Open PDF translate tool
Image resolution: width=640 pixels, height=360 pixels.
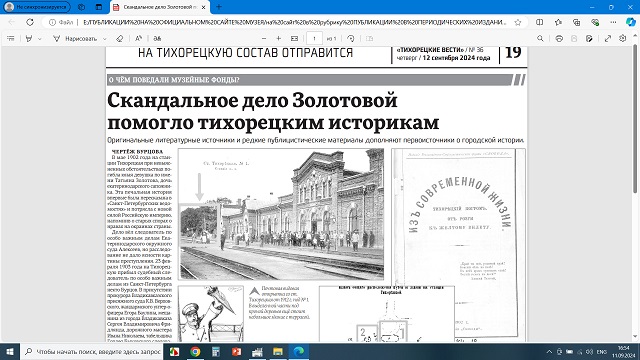[x=157, y=38]
